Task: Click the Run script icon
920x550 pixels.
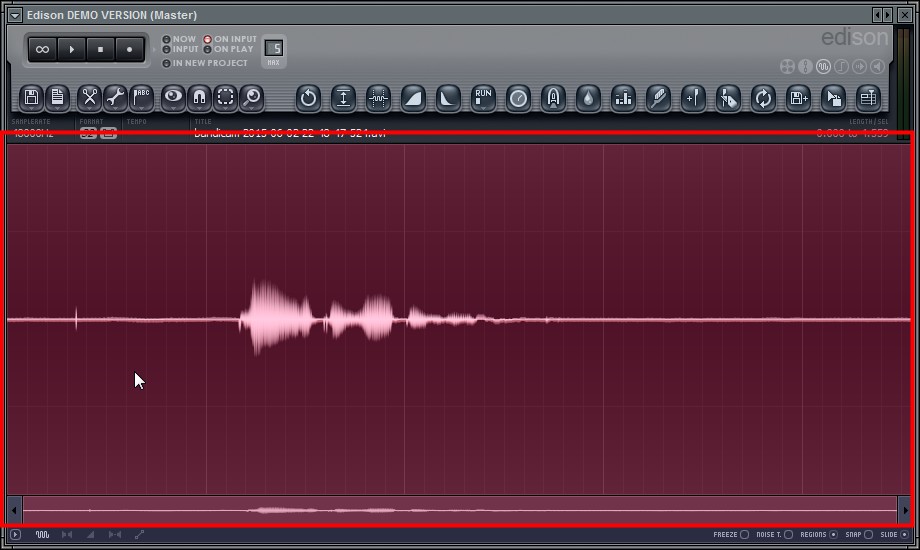Action: [484, 97]
